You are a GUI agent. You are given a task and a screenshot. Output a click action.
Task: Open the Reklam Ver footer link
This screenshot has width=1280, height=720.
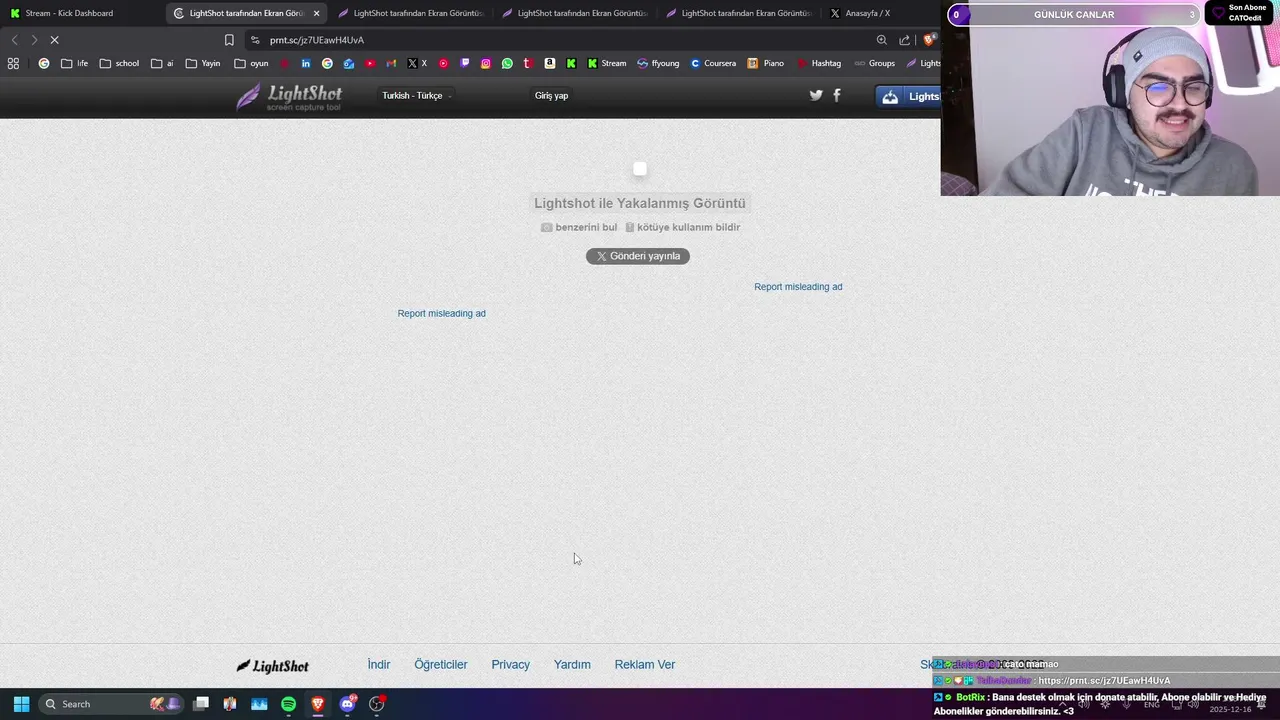point(645,664)
